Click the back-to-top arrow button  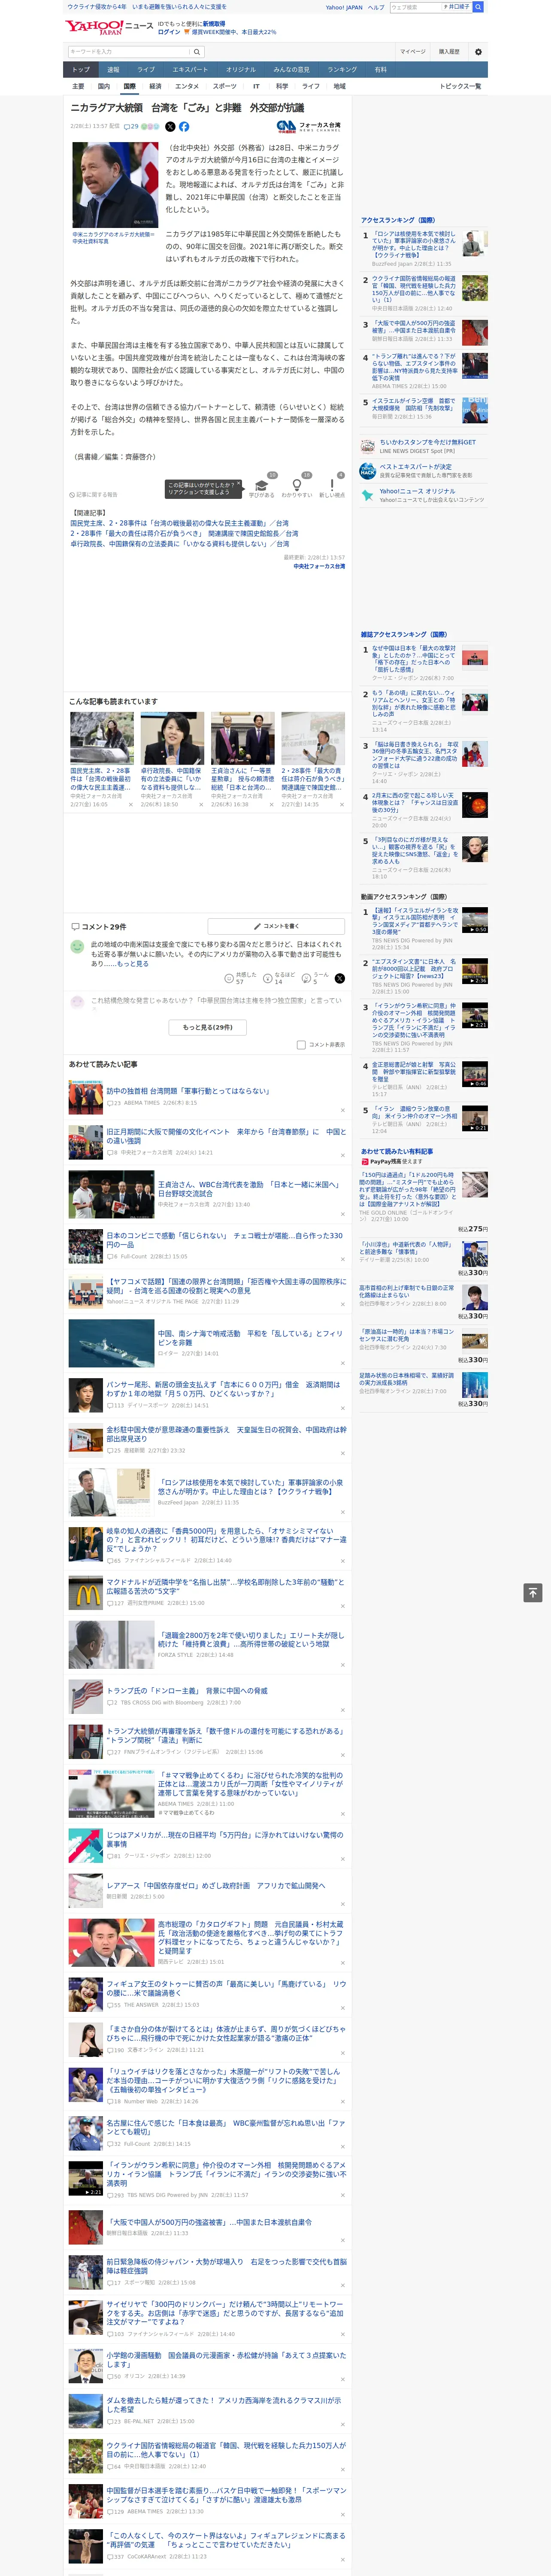[x=533, y=1592]
